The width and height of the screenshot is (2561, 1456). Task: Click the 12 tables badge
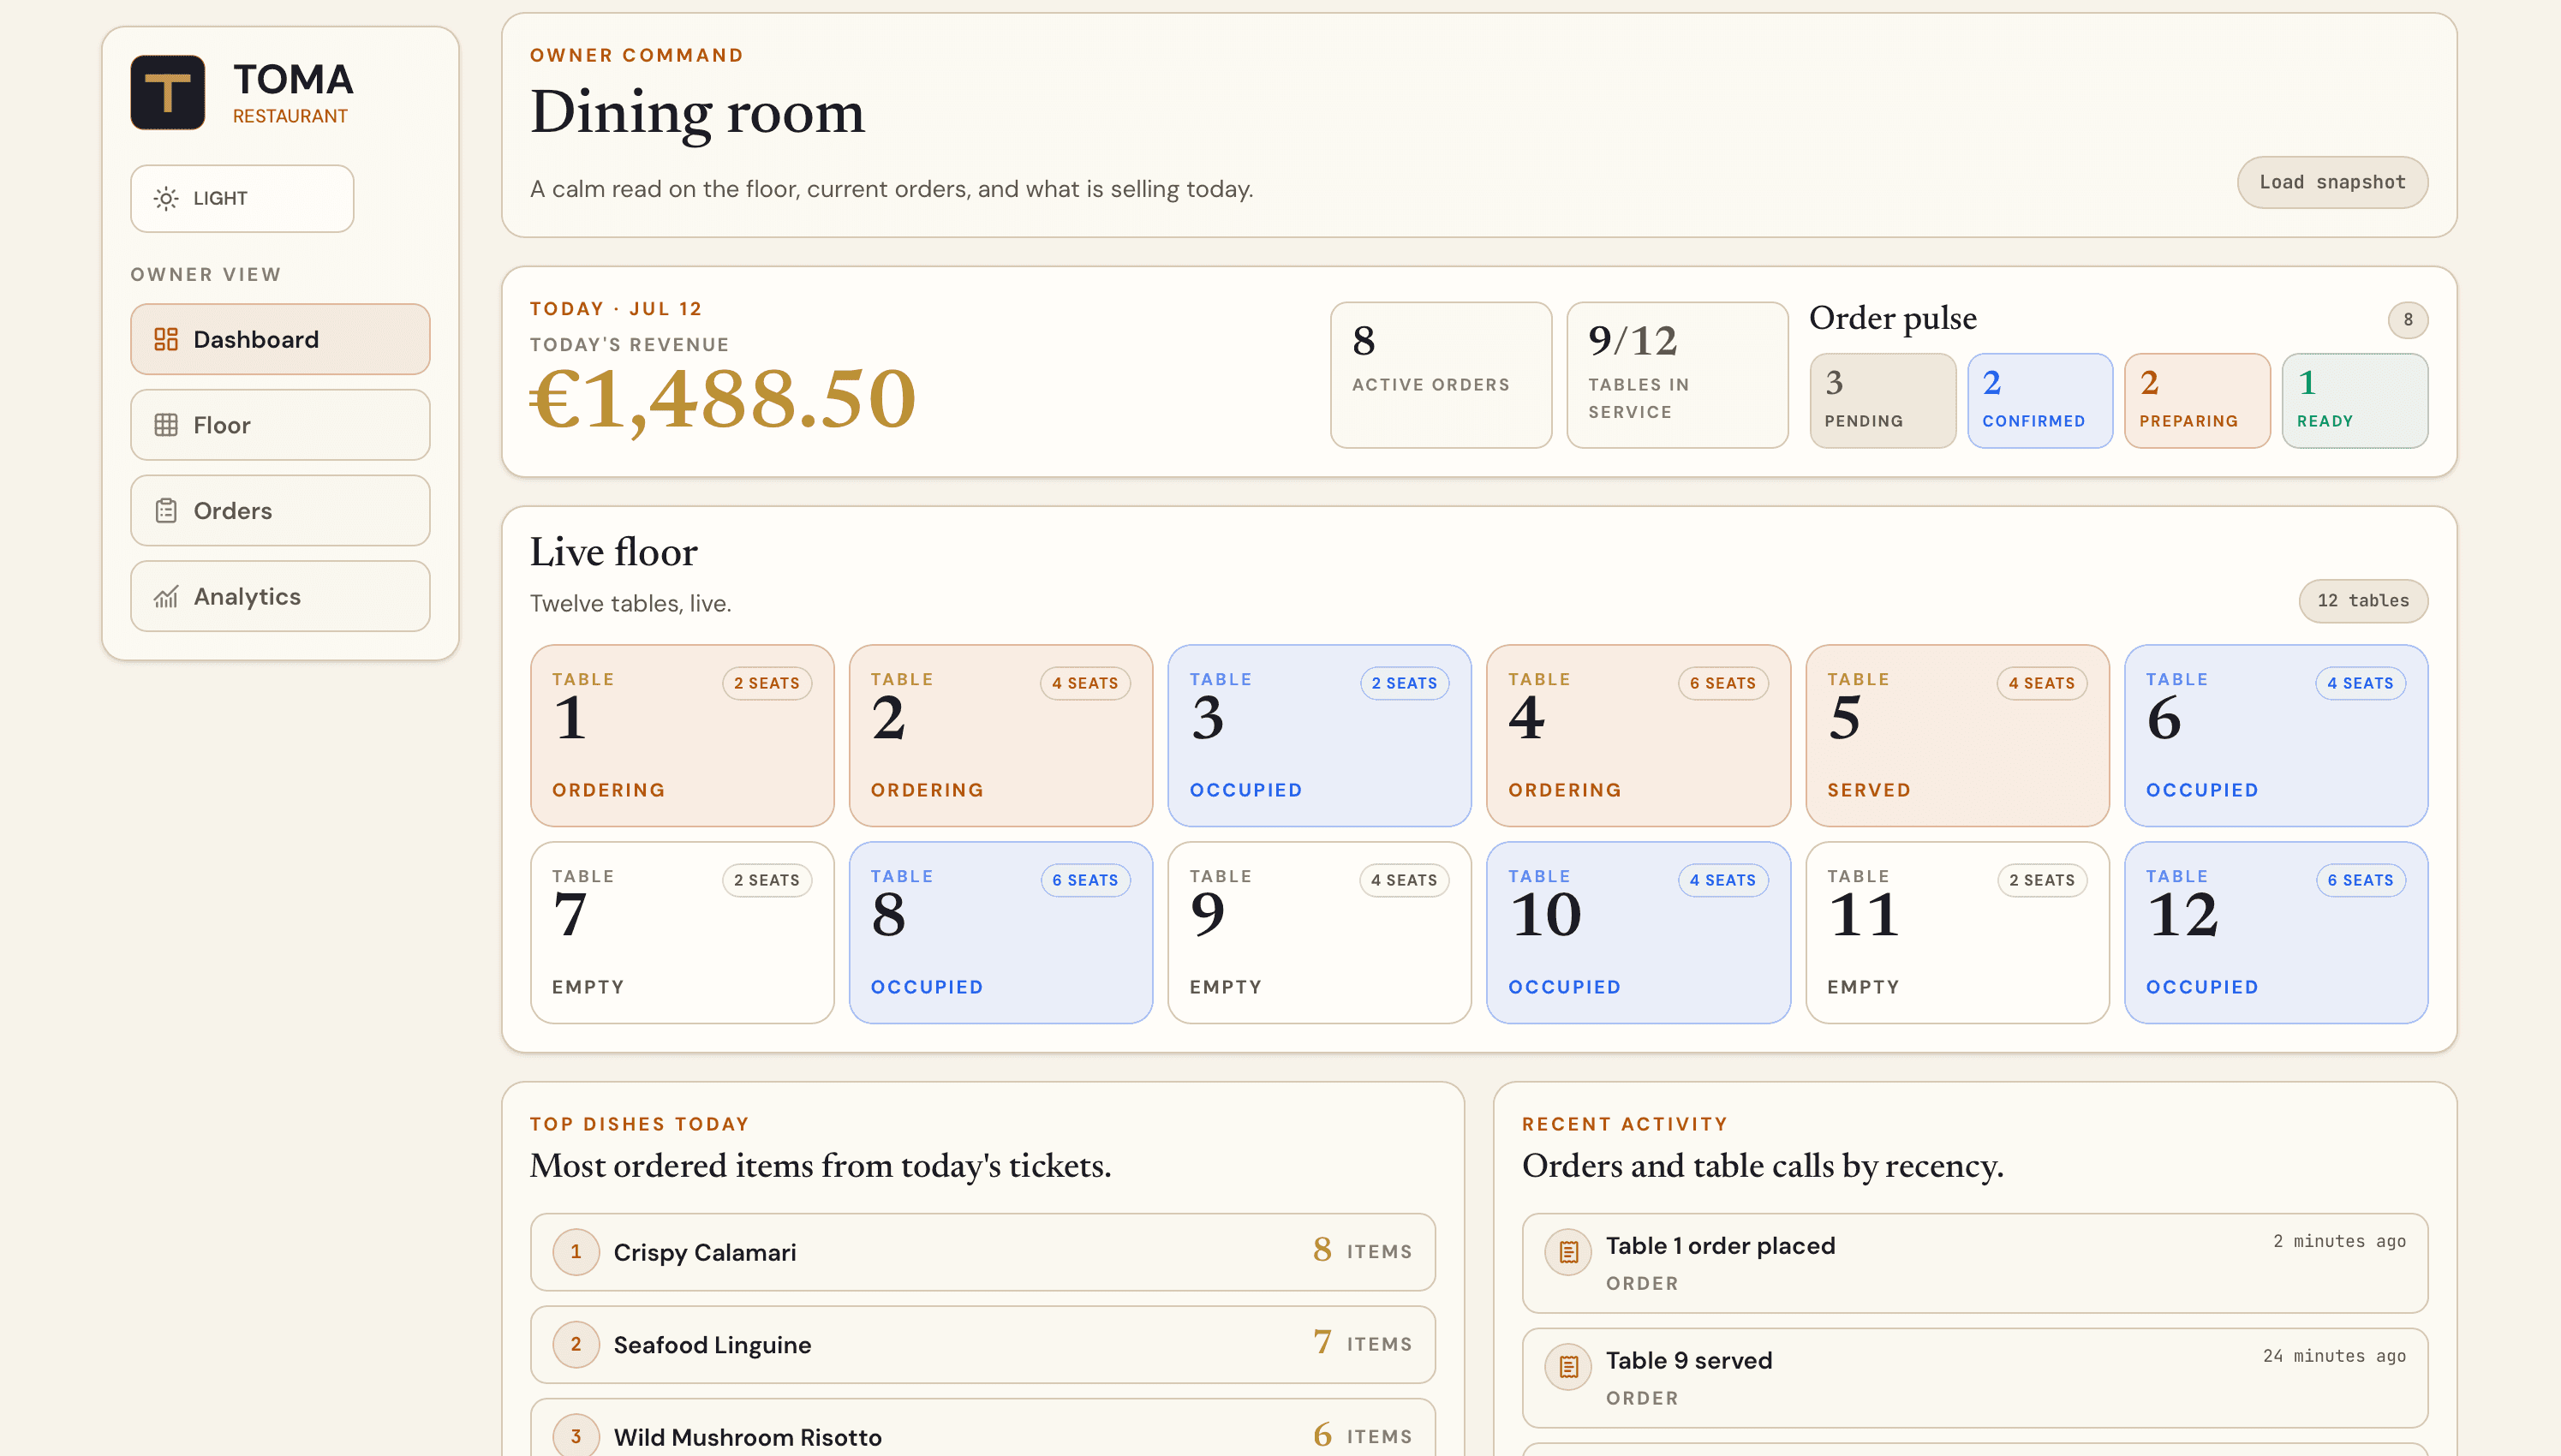(2363, 601)
